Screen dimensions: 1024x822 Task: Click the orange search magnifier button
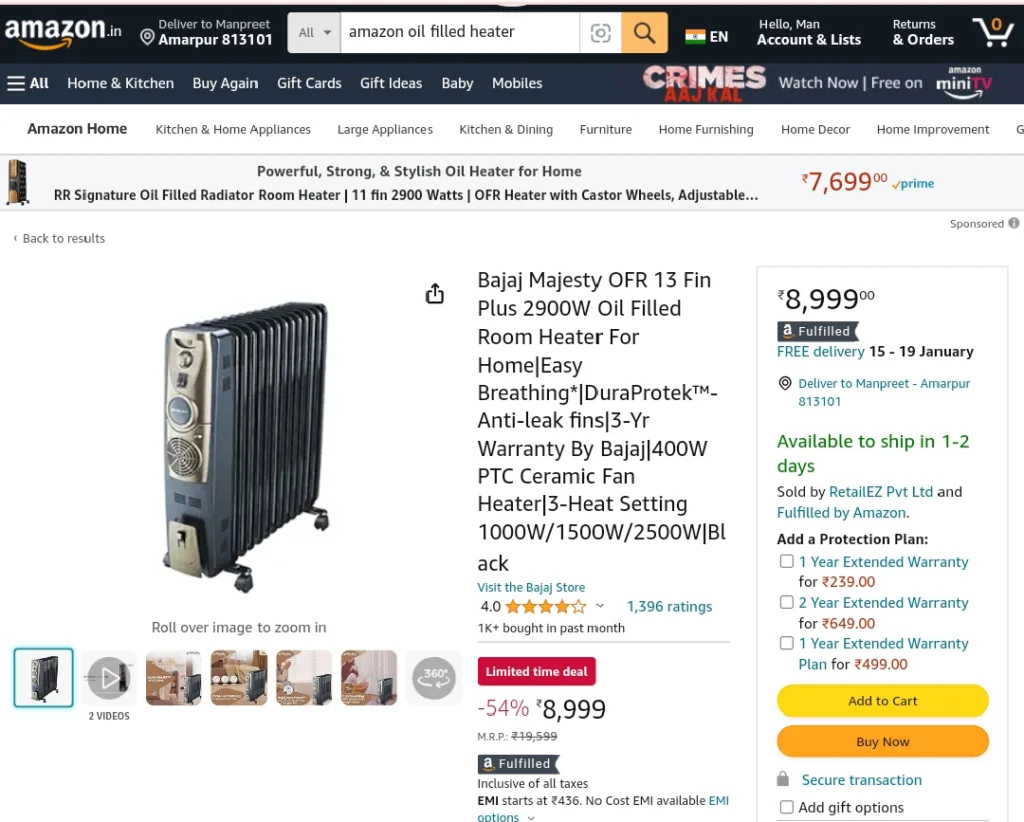(644, 33)
